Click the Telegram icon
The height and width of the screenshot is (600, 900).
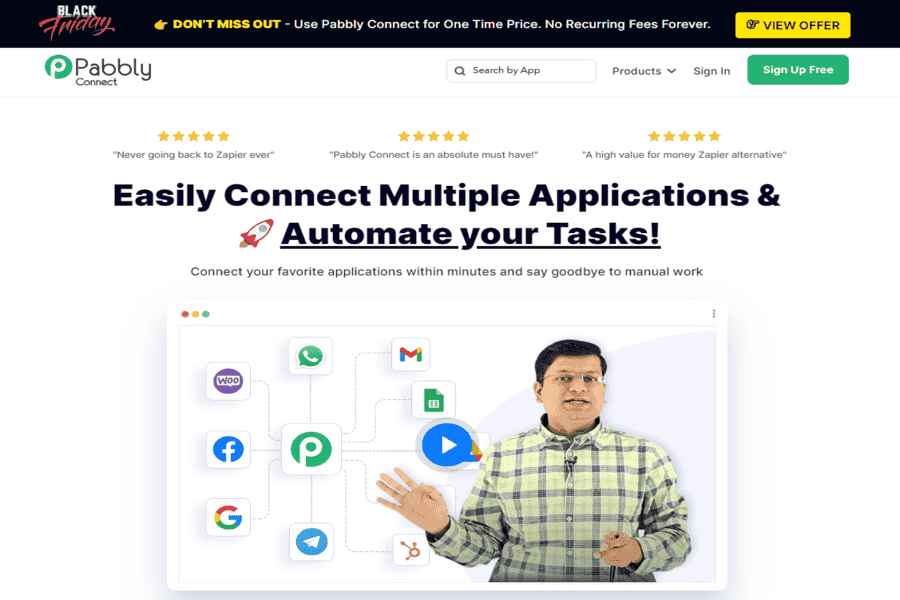tap(312, 541)
